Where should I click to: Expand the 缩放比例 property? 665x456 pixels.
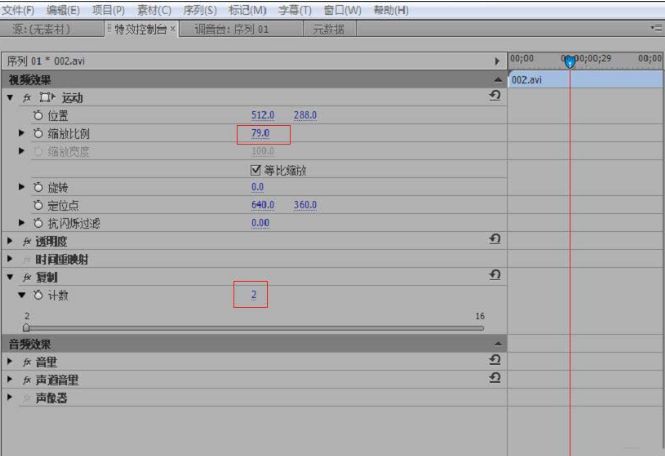(22, 133)
